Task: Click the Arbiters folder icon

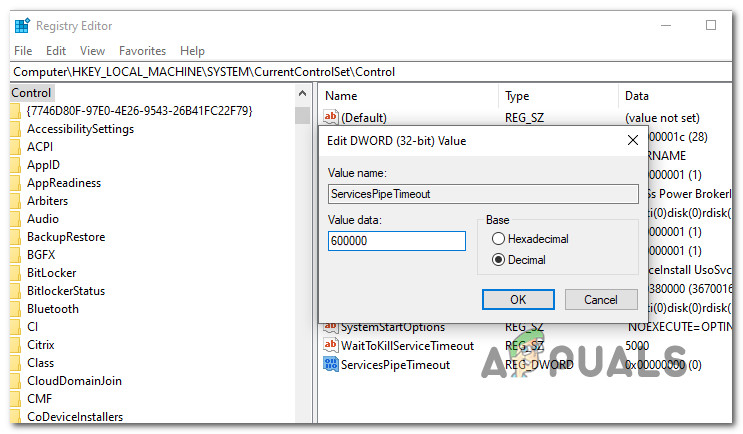Action: [x=15, y=201]
